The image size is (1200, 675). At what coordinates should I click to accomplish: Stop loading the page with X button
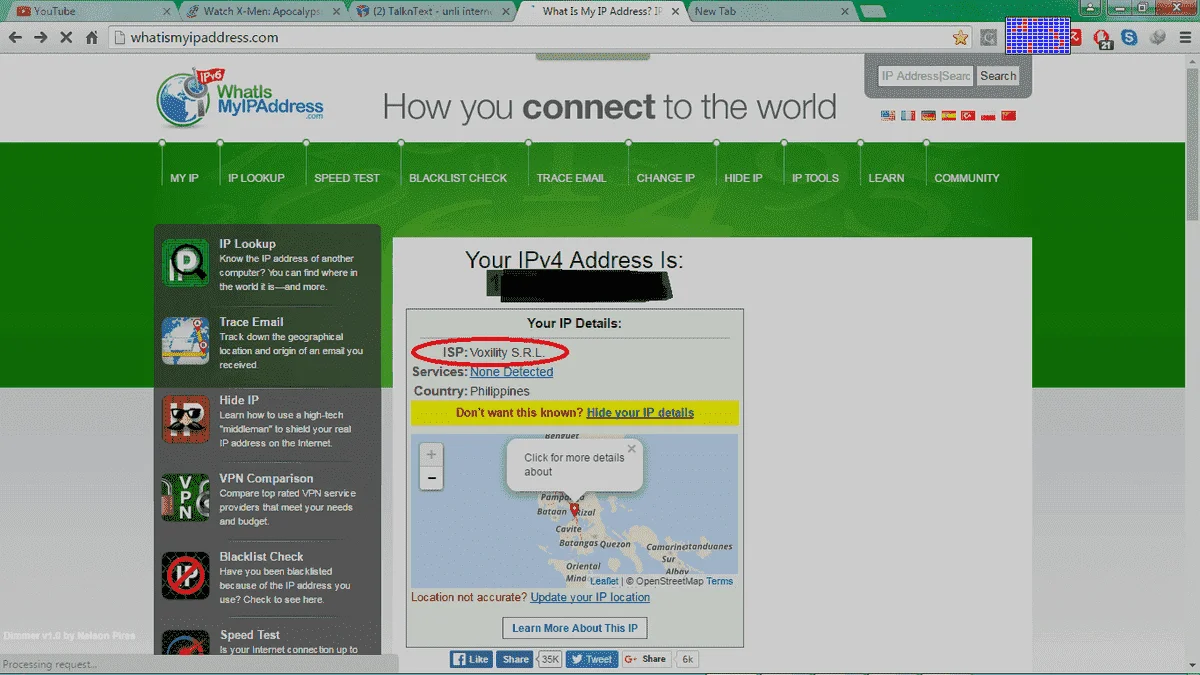coord(67,37)
